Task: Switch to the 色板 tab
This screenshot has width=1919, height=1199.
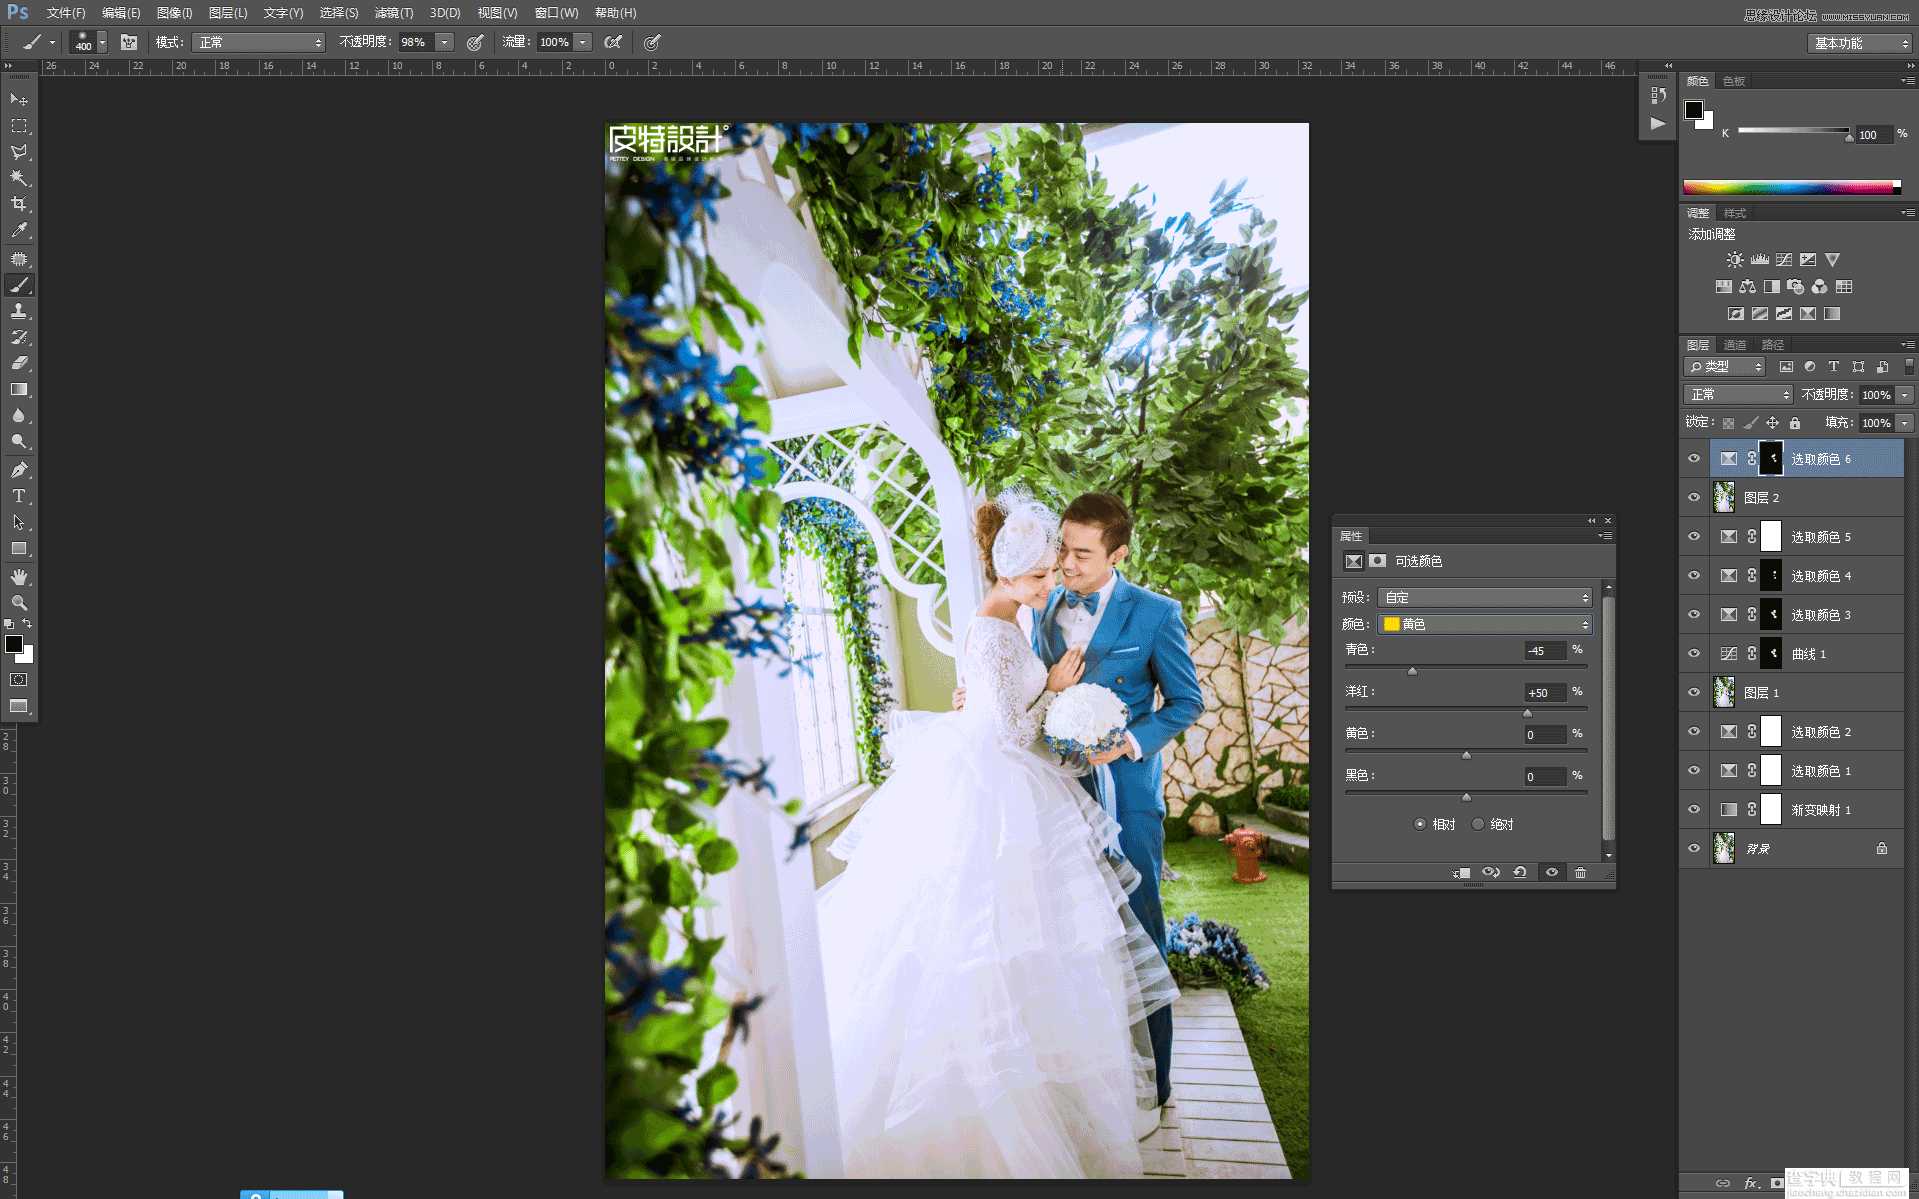Action: [x=1734, y=81]
